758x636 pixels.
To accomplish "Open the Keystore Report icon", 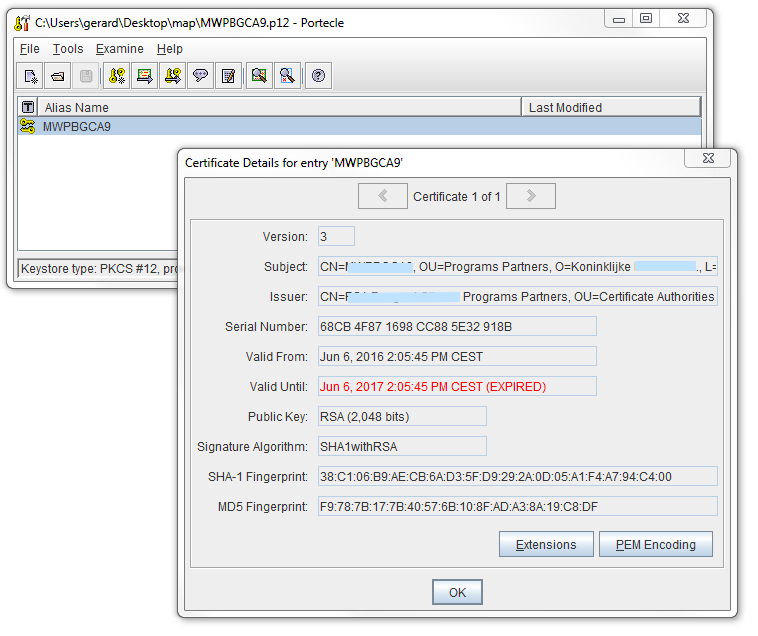I will point(229,76).
